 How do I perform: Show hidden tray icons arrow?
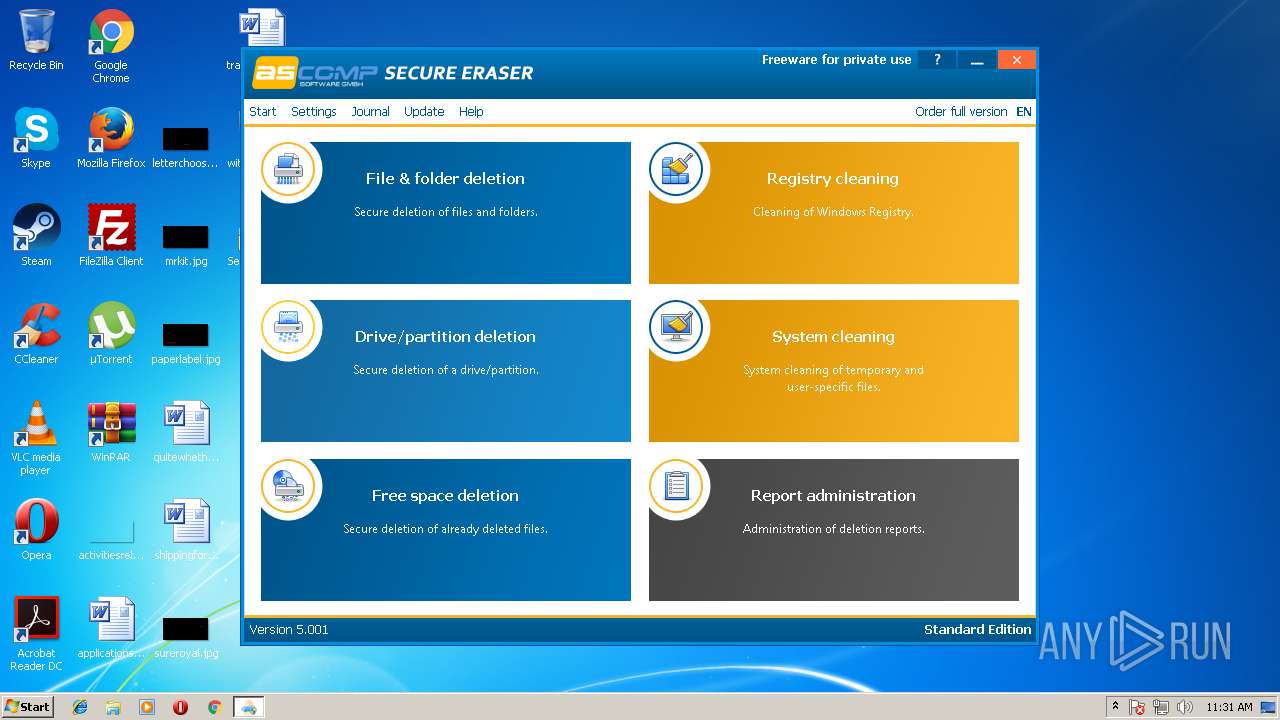[x=1115, y=707]
